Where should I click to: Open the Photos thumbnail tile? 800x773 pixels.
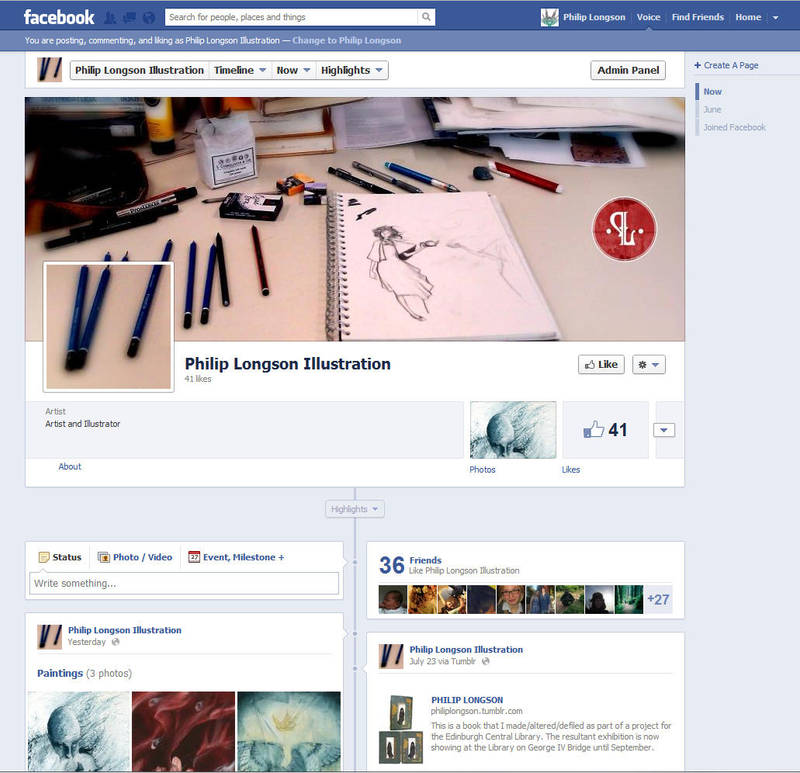click(x=513, y=430)
